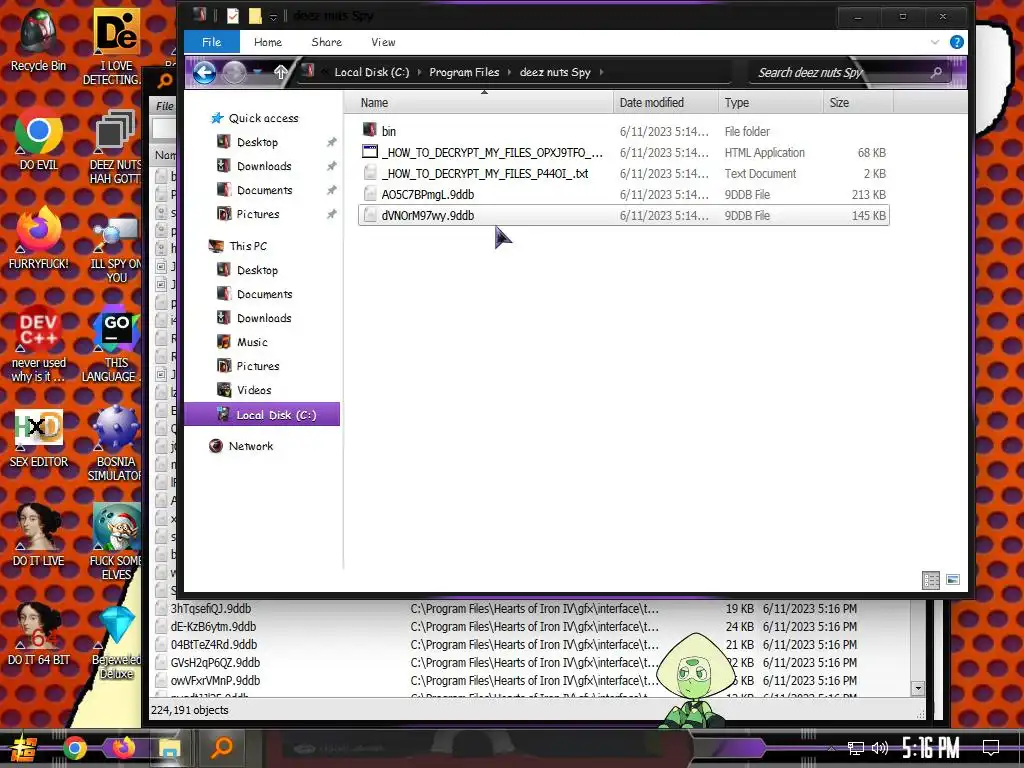Click Program Files in address bar
The height and width of the screenshot is (768, 1024).
[x=464, y=72]
